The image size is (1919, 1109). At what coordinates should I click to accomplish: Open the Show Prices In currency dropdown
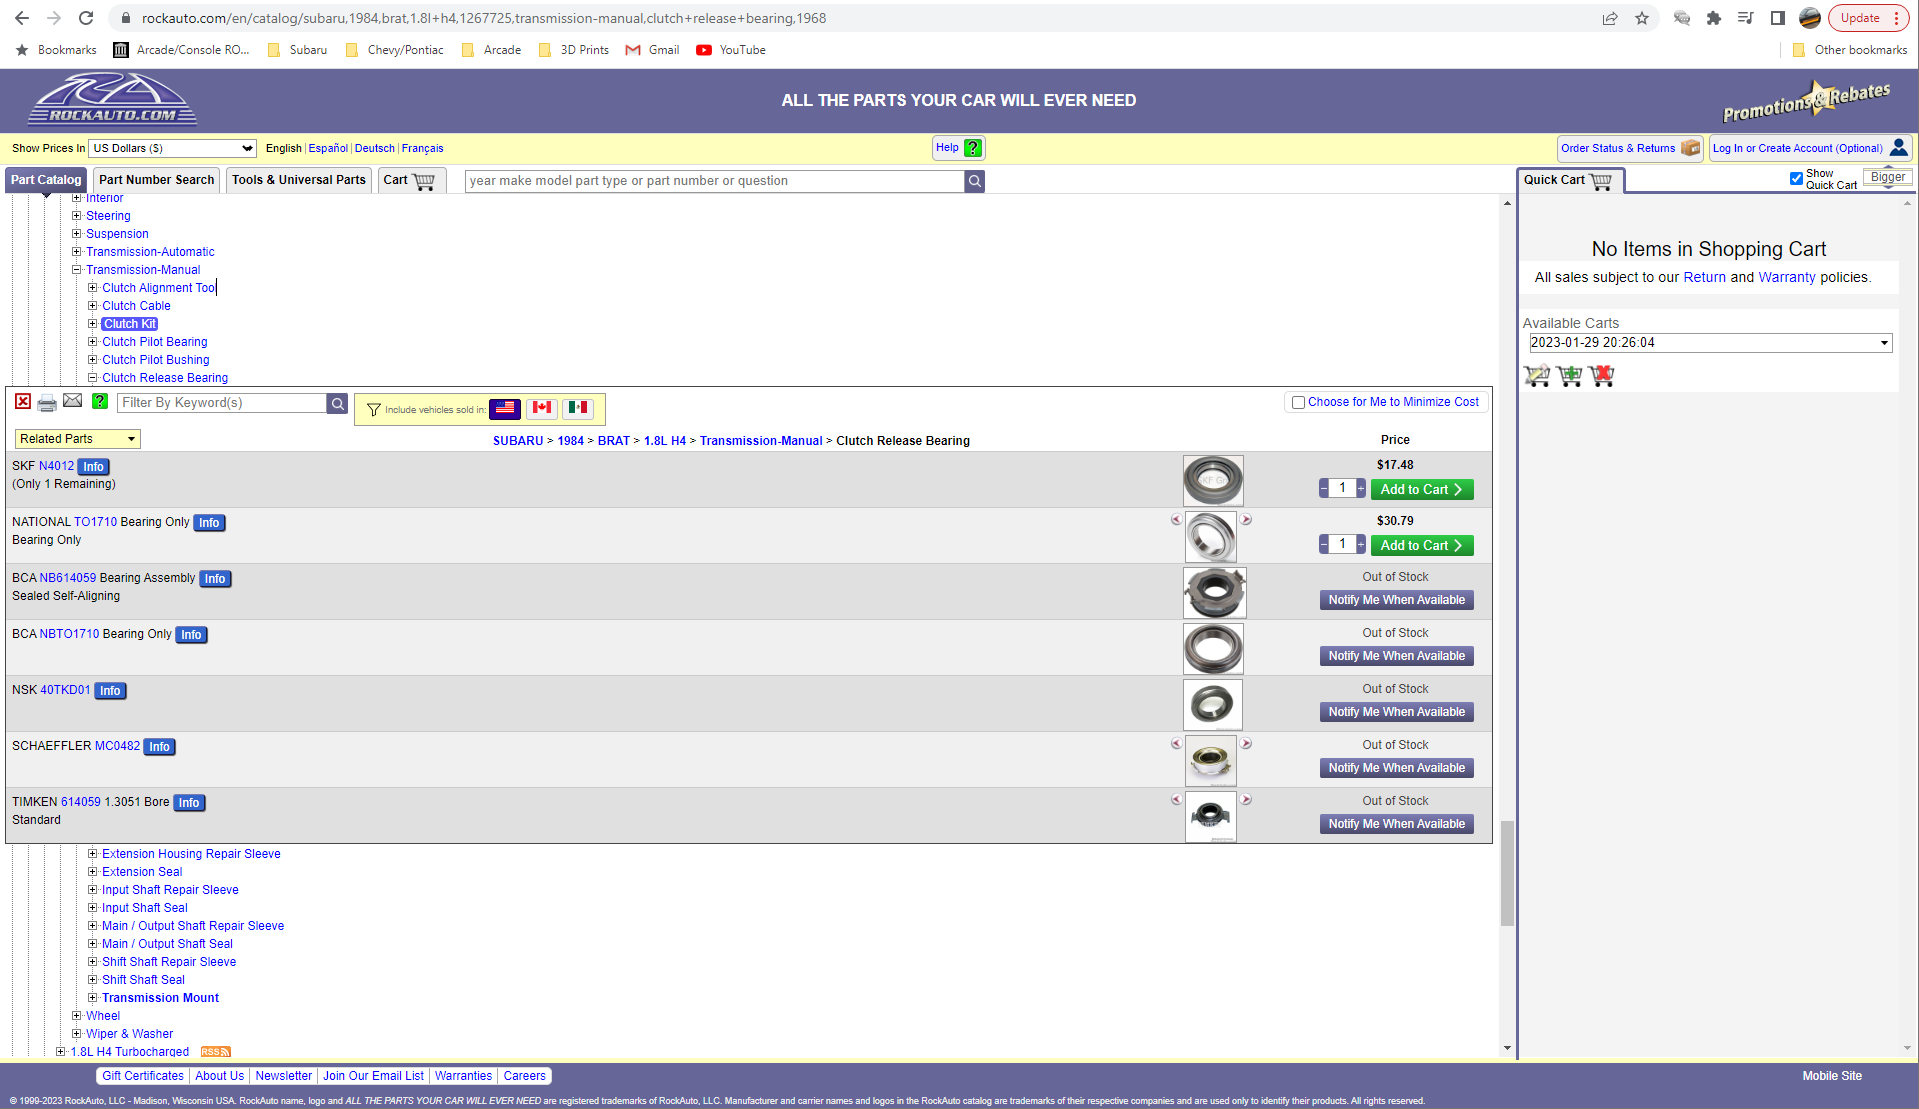click(x=173, y=148)
